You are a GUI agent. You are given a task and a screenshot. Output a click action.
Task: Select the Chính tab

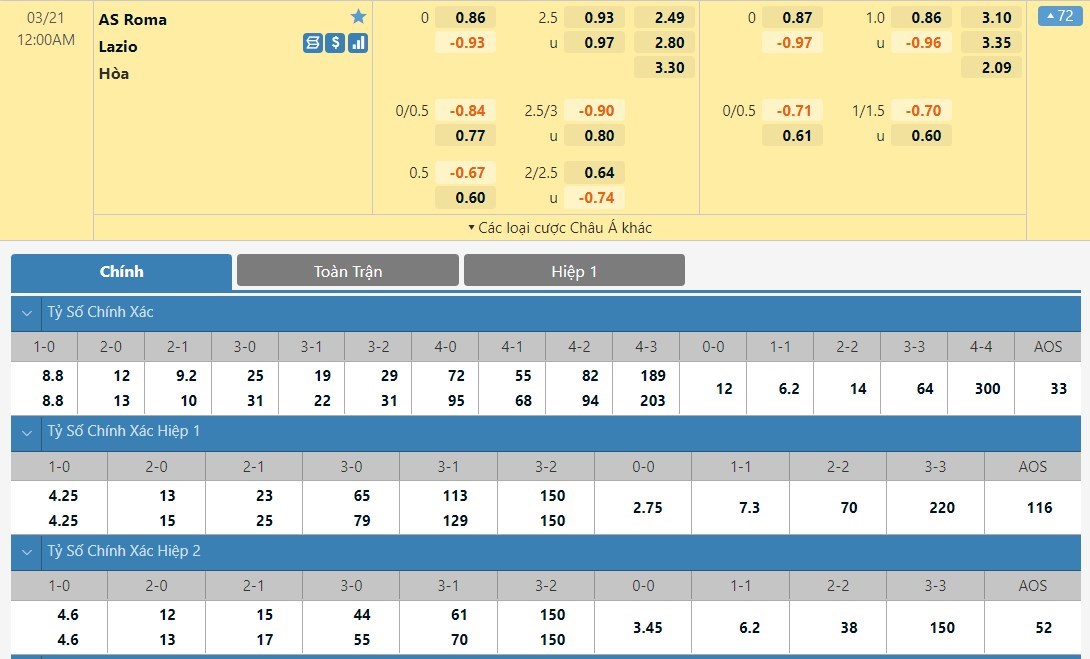click(x=121, y=271)
